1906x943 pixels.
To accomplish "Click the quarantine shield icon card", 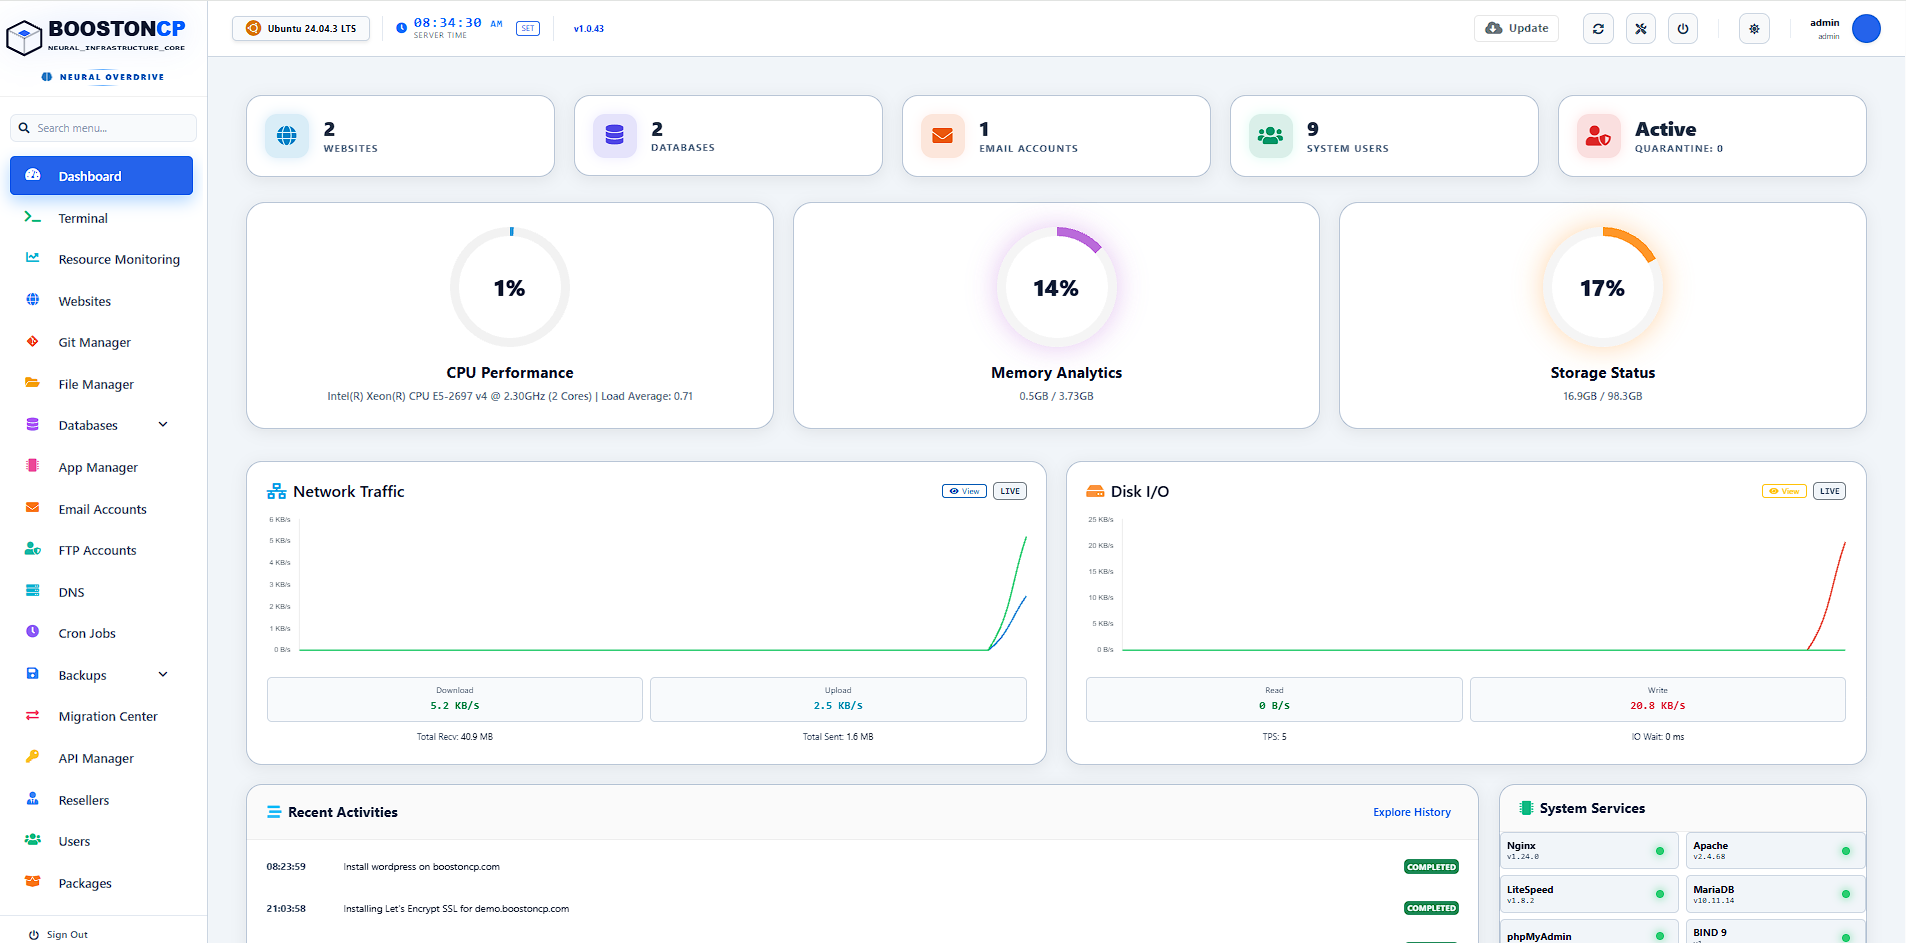I will tap(1599, 136).
